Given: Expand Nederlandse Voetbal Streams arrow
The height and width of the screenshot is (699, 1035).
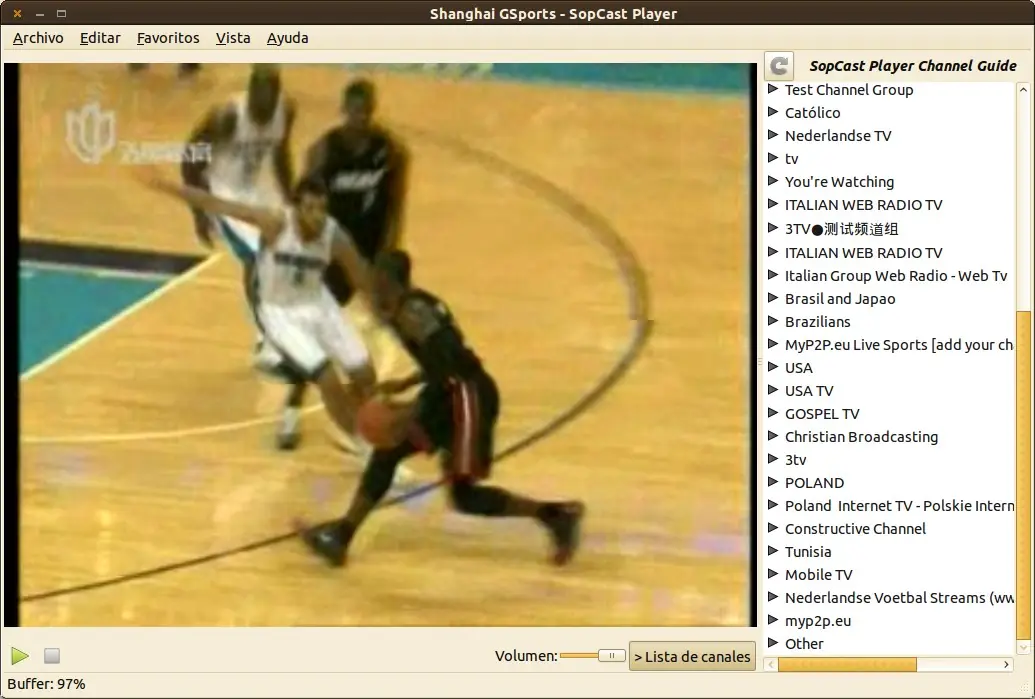Looking at the screenshot, I should tap(773, 597).
